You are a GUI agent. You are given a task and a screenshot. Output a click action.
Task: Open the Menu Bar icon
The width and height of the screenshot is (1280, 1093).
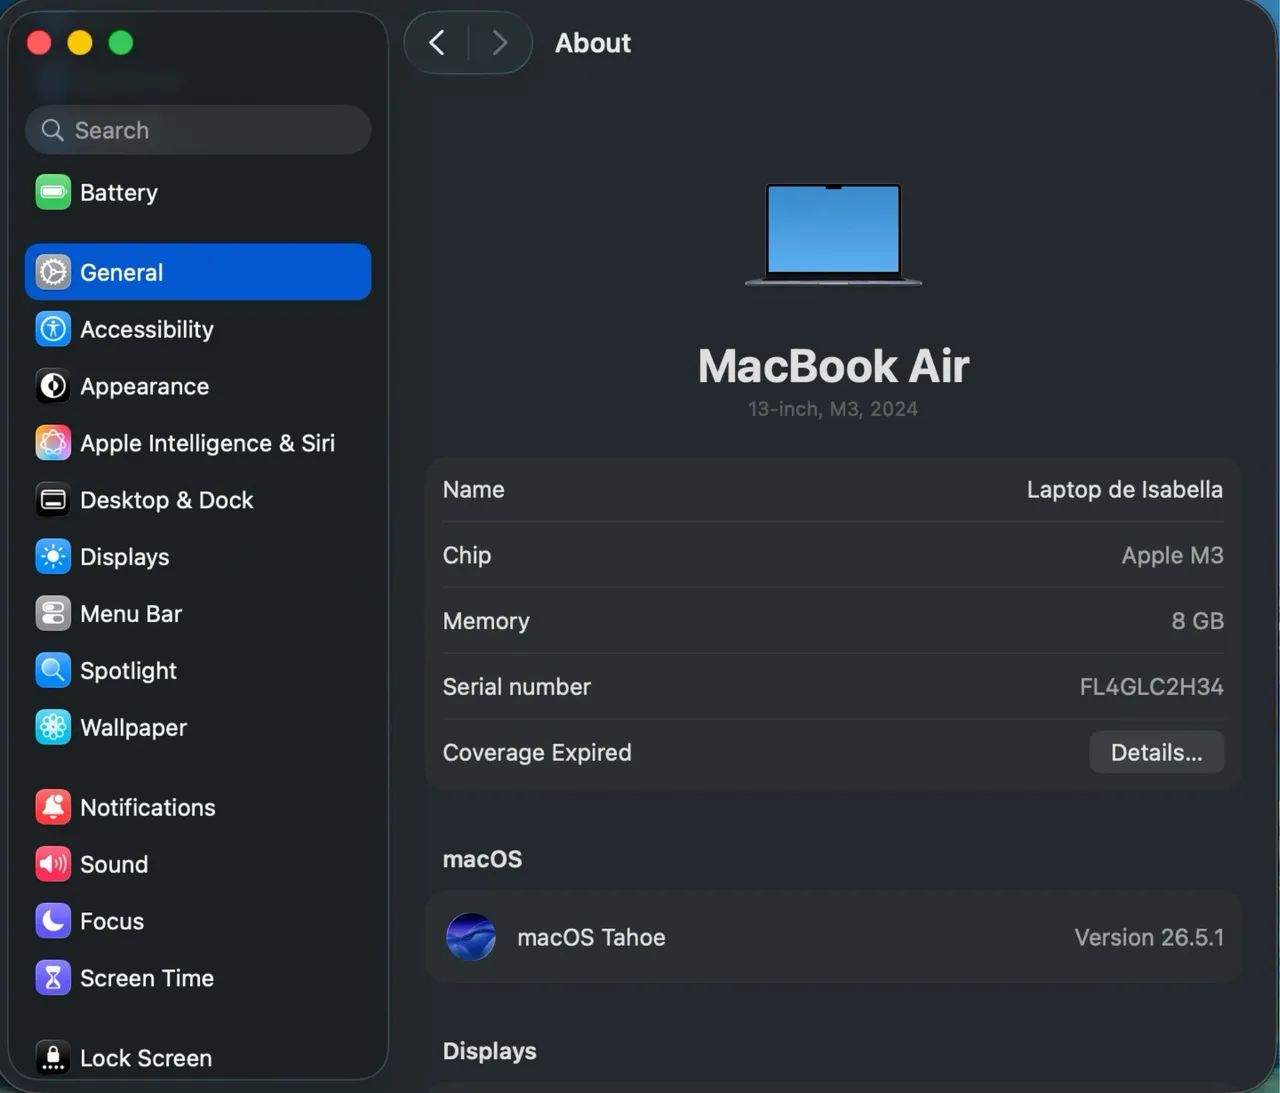pos(53,614)
